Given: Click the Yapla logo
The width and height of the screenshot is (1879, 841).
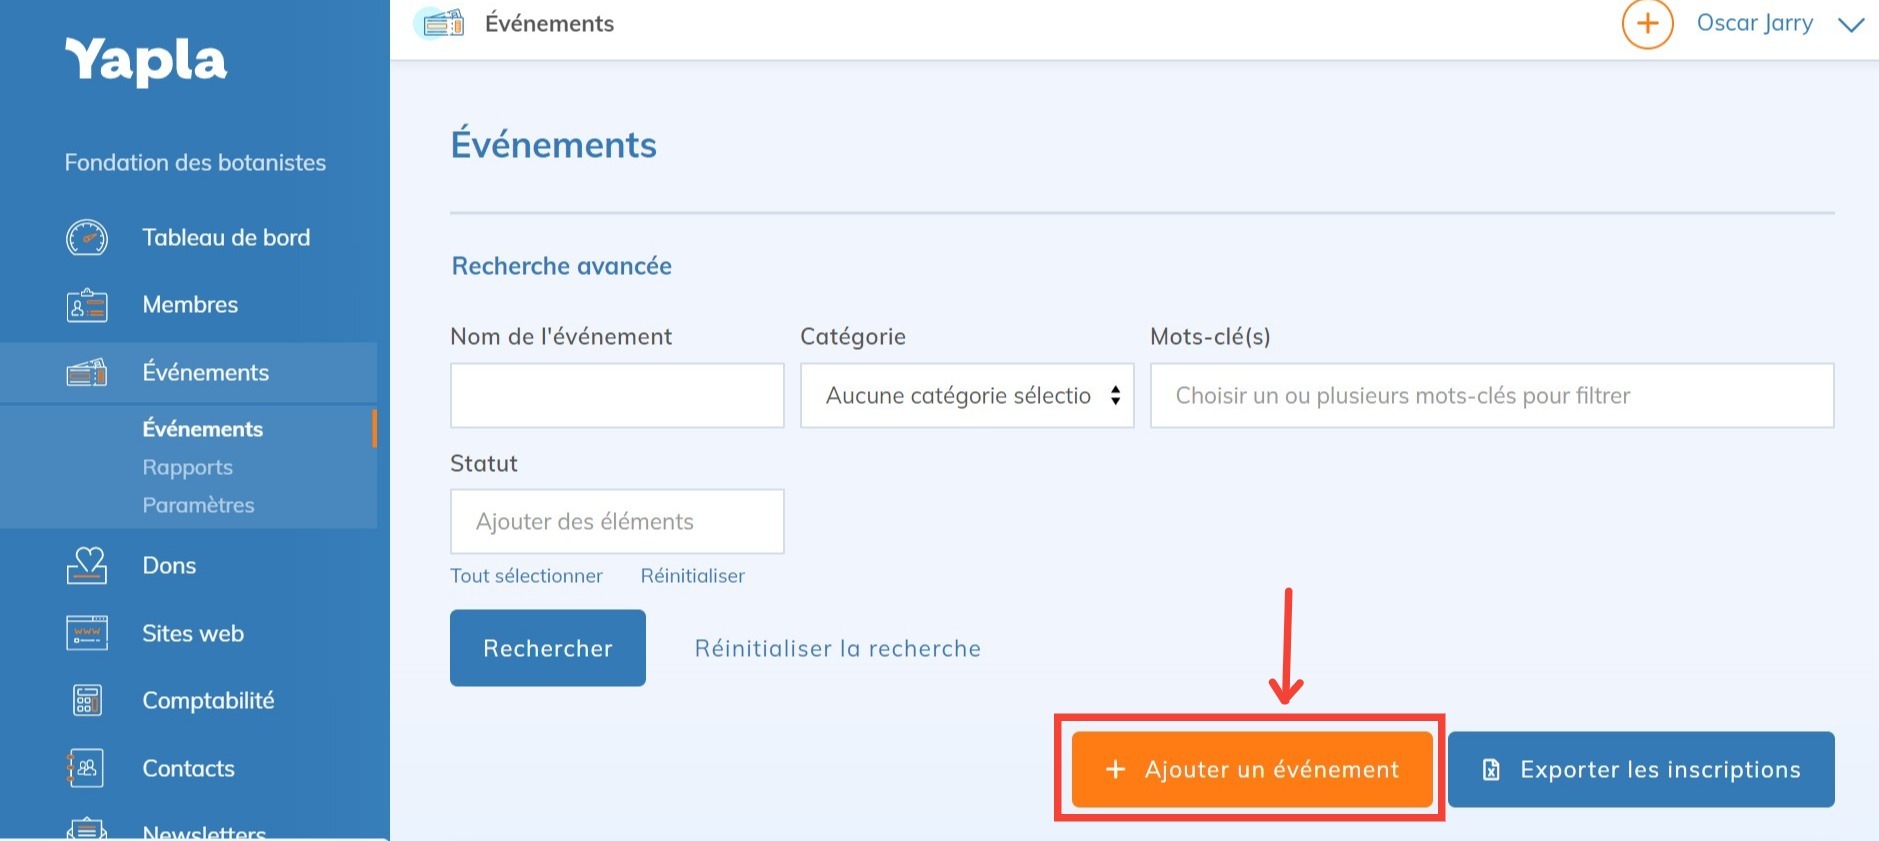Looking at the screenshot, I should tap(146, 60).
